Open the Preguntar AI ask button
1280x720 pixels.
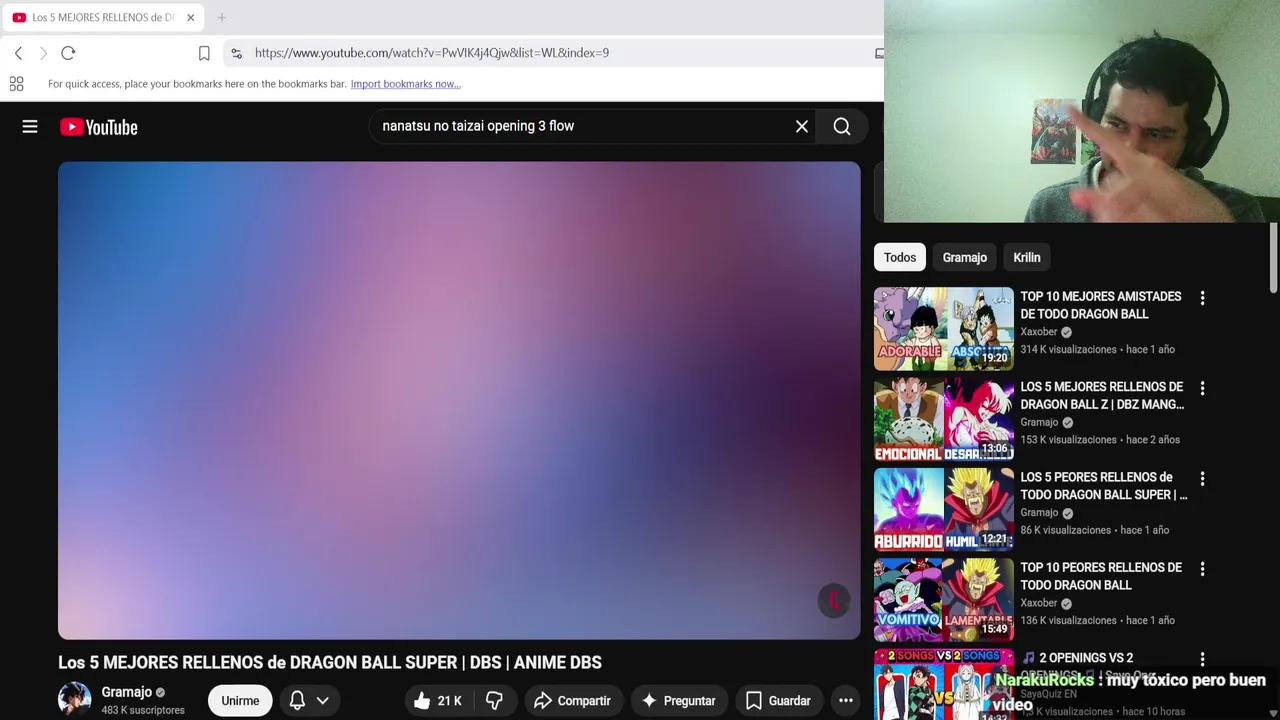pyautogui.click(x=679, y=701)
